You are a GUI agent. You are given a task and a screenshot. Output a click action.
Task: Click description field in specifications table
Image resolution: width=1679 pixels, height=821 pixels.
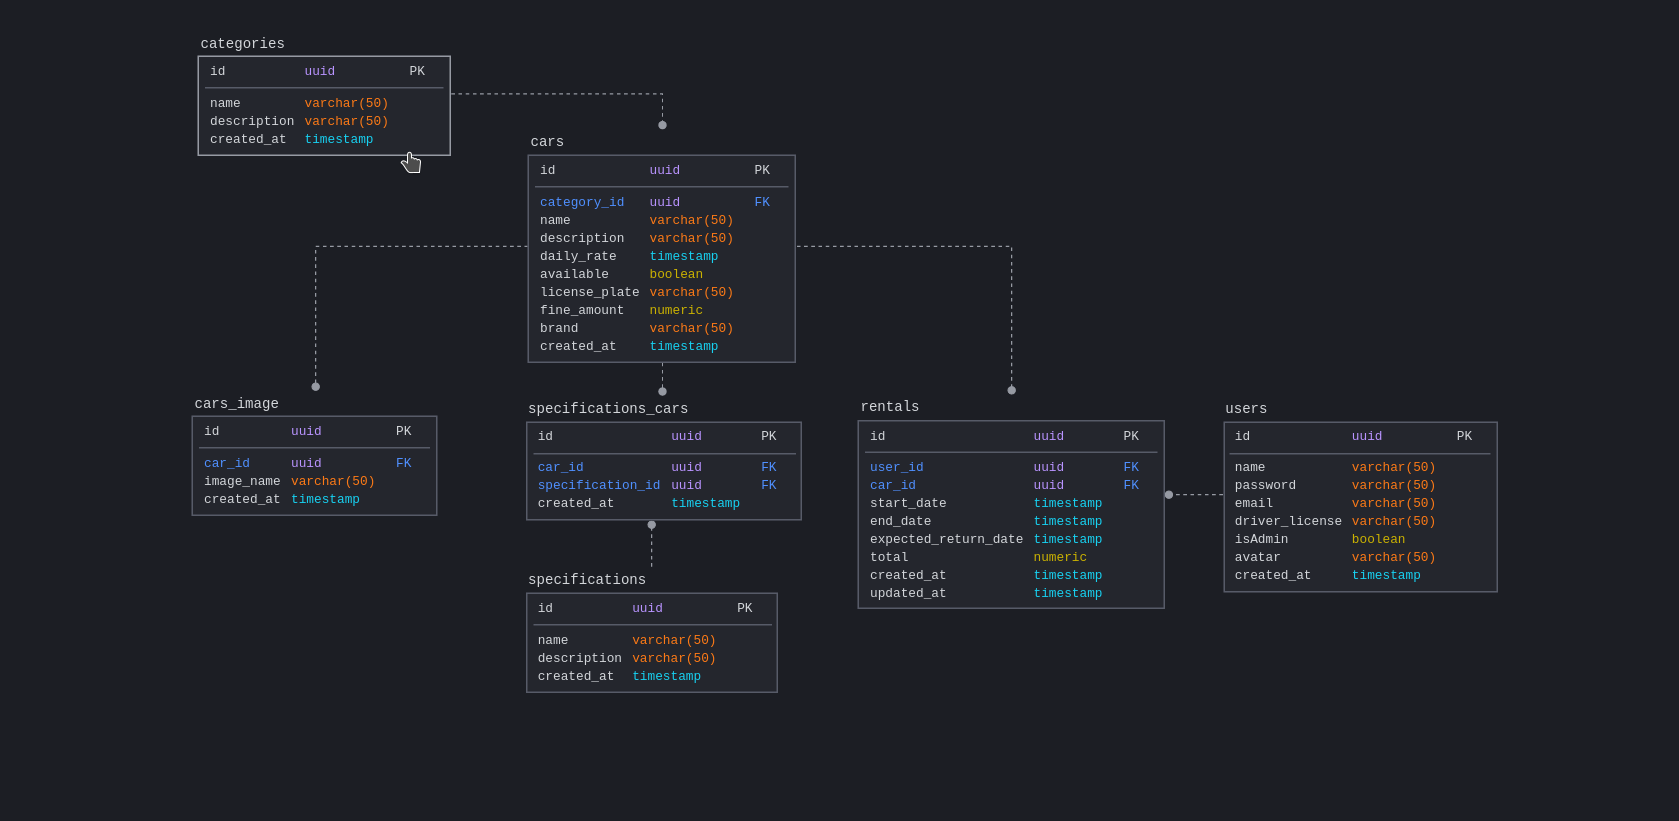(580, 658)
